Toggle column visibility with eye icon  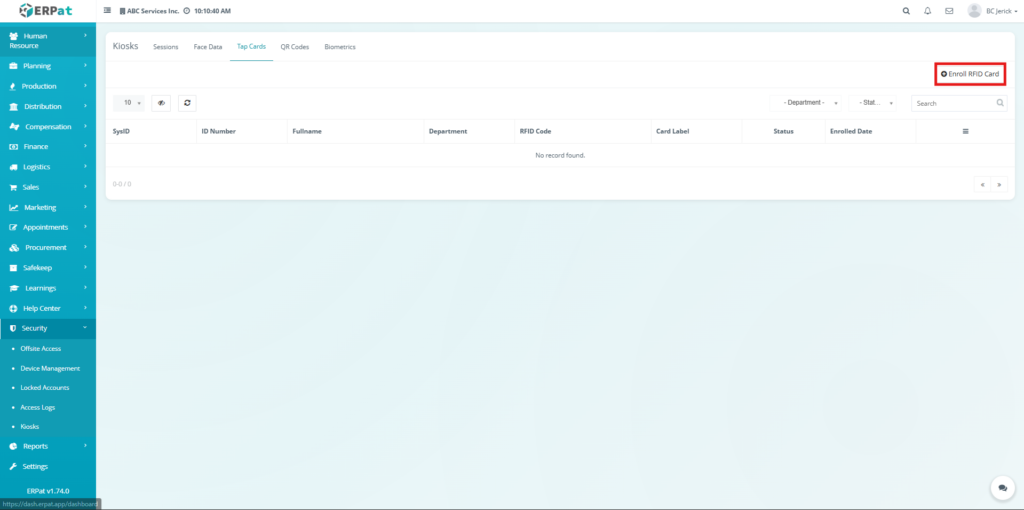click(x=161, y=102)
